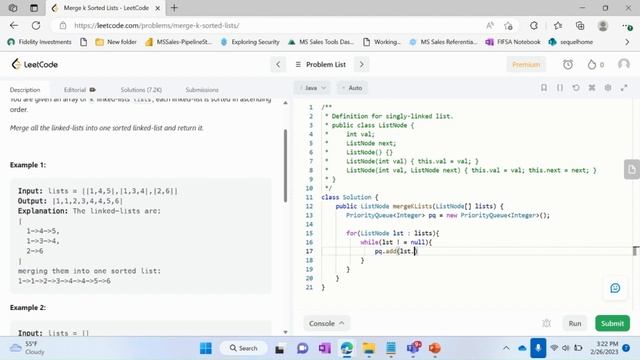Show more bookmarks chevron
Screen dimensions: 640x360
(627, 42)
